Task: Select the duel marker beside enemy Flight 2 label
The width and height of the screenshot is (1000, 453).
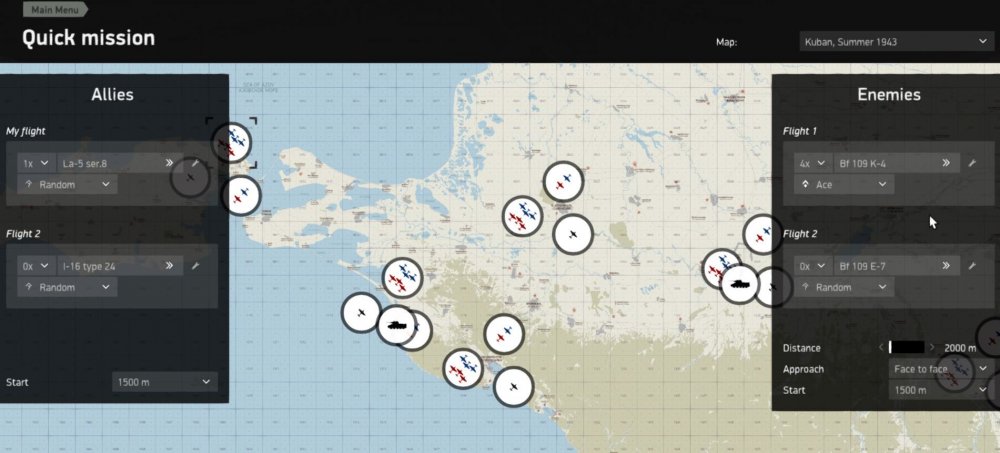Action: tap(763, 234)
